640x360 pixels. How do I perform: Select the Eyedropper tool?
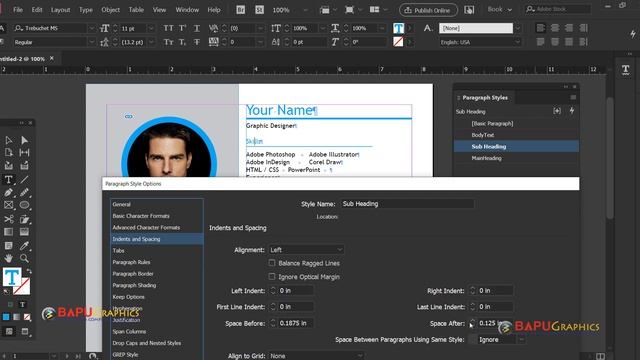24,246
